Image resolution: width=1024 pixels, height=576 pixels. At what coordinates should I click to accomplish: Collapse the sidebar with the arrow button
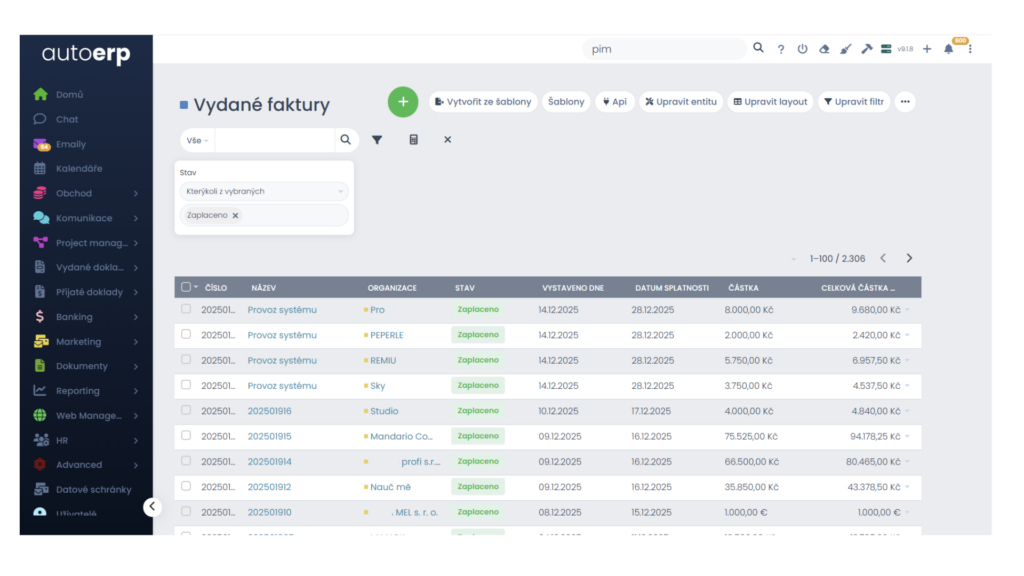click(x=152, y=507)
